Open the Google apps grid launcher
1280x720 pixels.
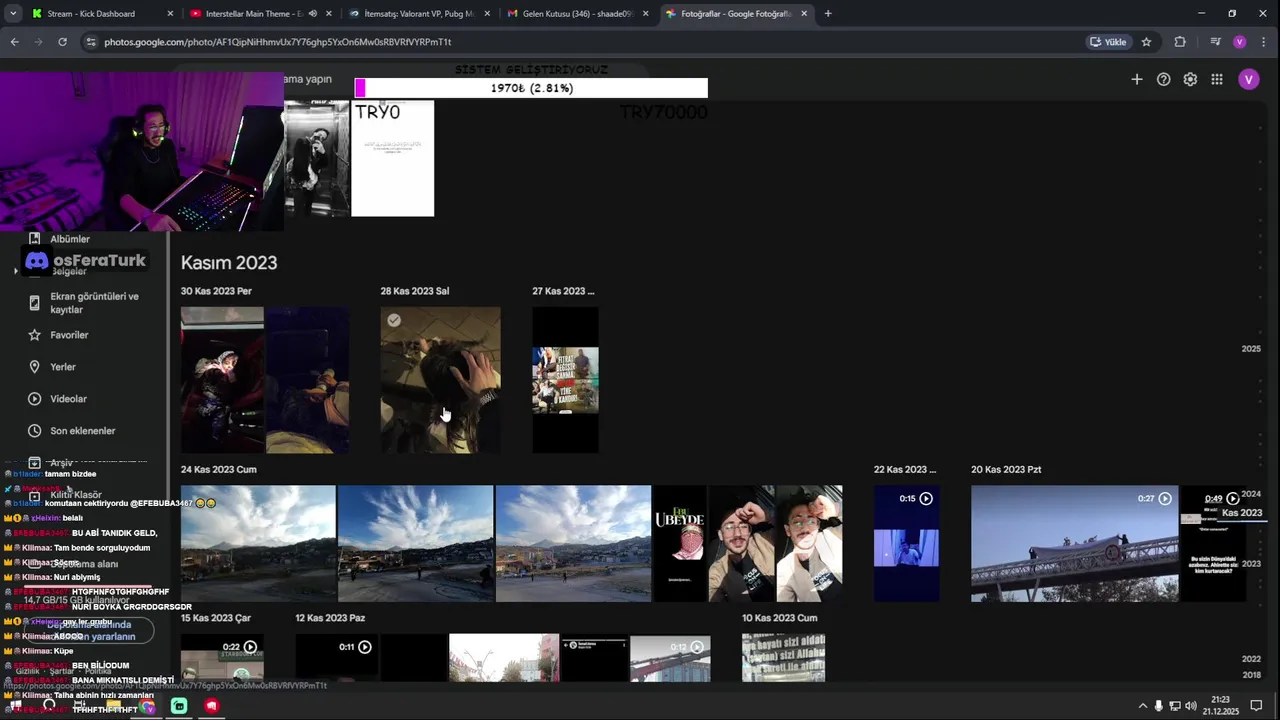click(1217, 79)
